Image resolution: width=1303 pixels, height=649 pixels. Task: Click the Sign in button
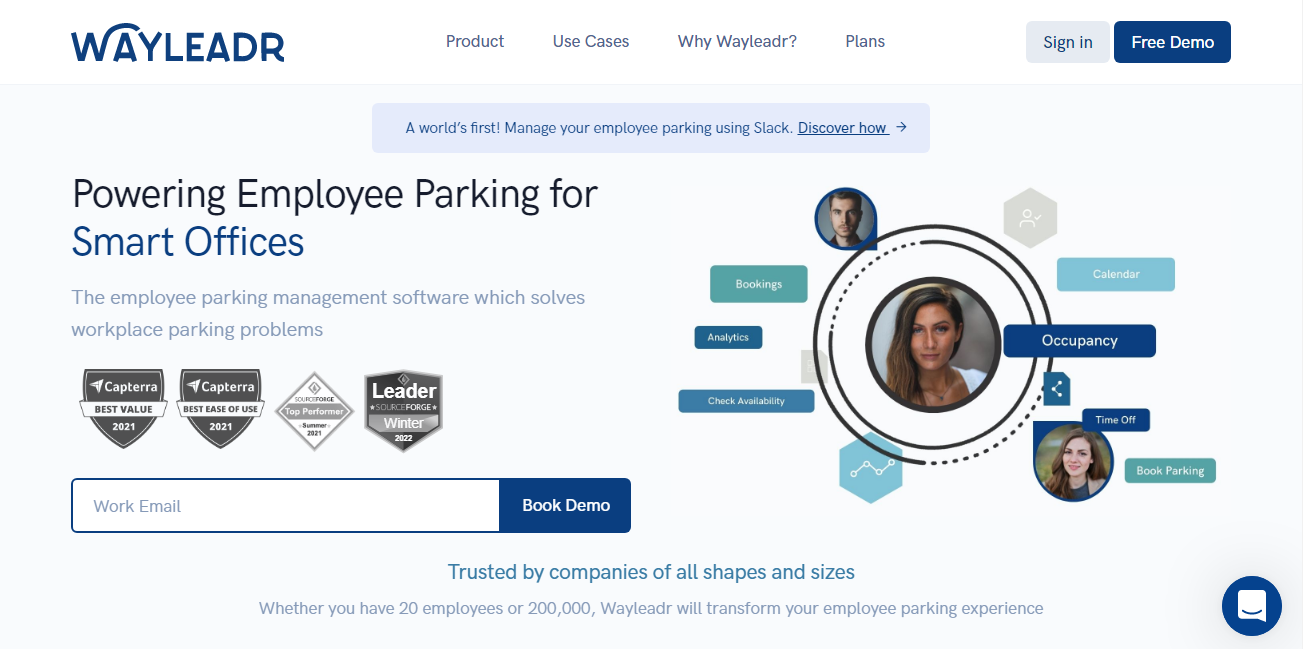(1068, 42)
